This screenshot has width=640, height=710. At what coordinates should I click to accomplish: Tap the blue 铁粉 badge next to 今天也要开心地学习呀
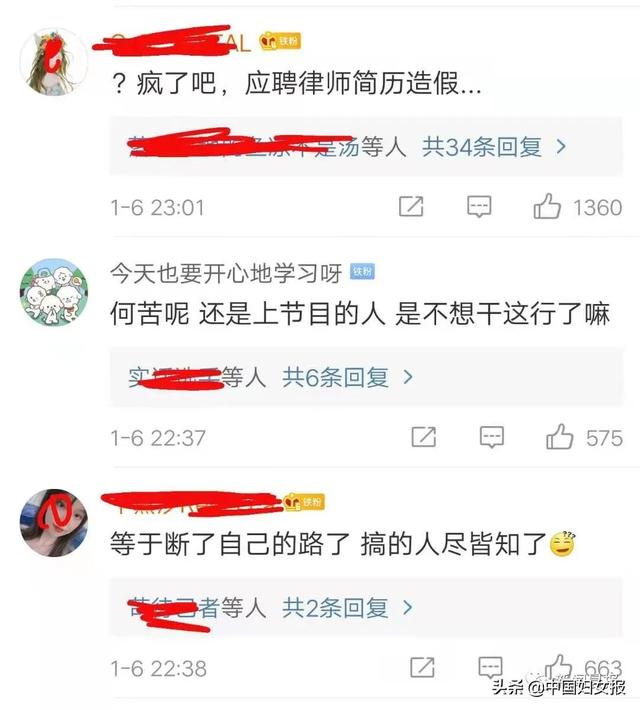362,272
